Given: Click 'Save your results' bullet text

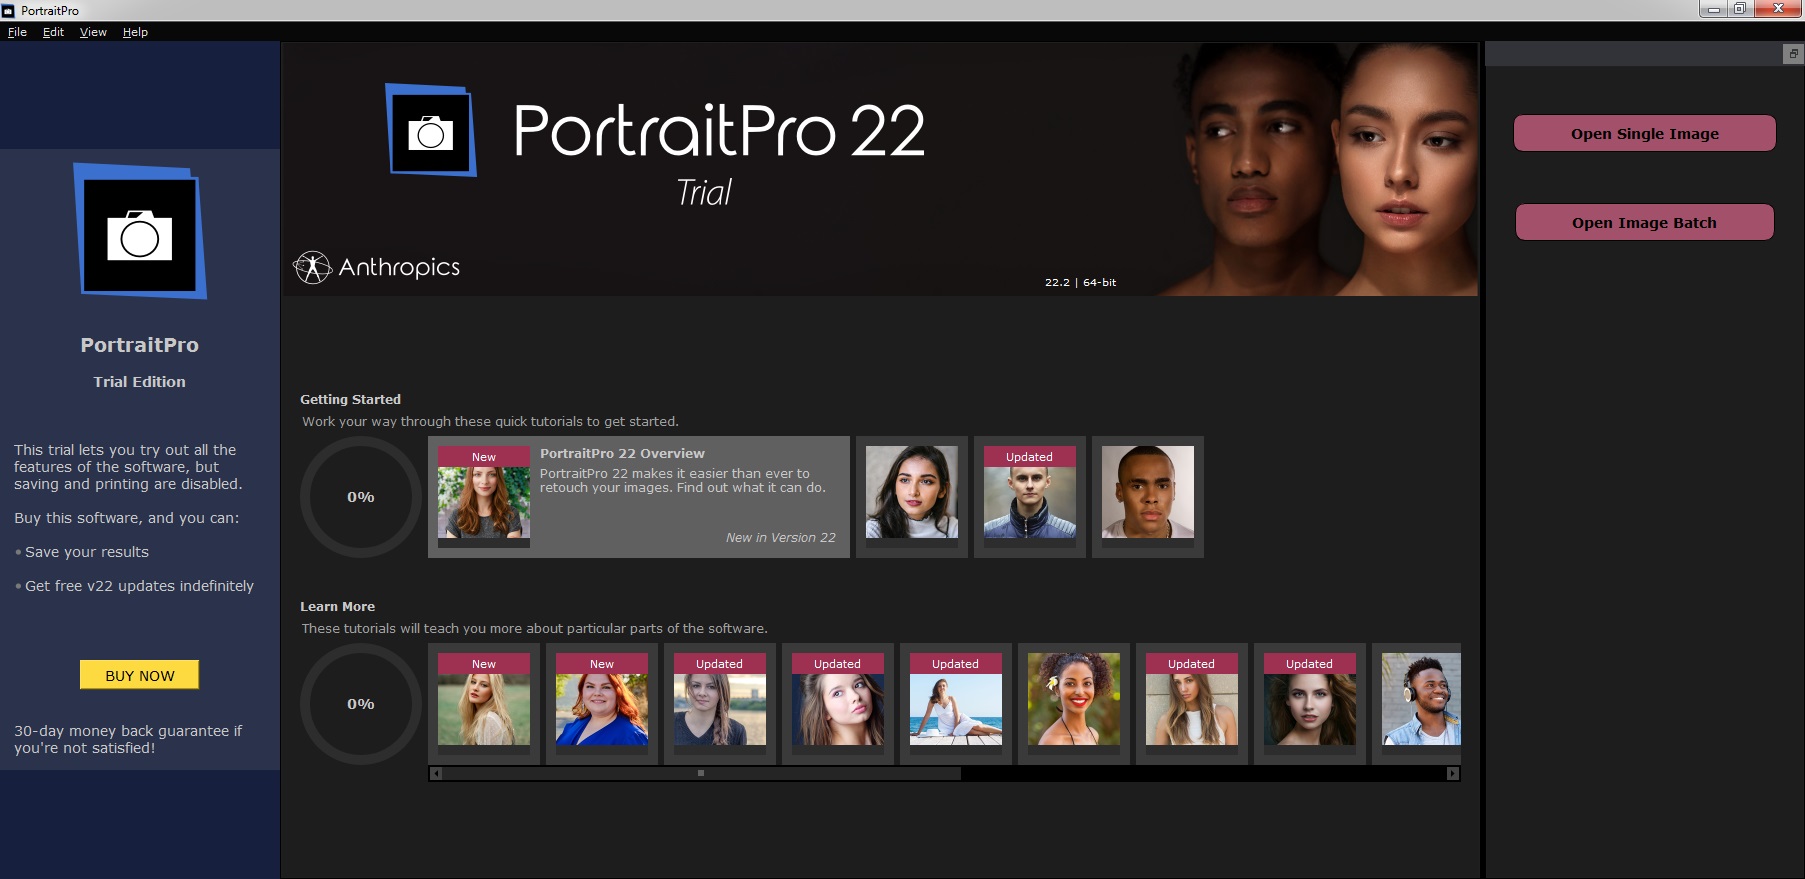Looking at the screenshot, I should (x=86, y=552).
